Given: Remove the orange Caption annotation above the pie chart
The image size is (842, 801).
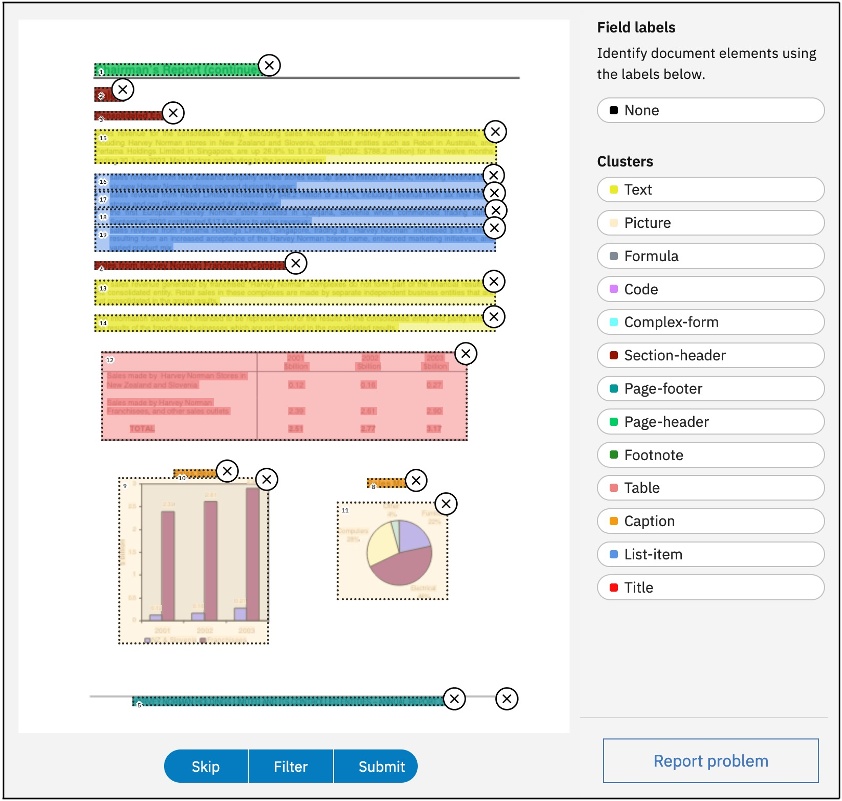Looking at the screenshot, I should pyautogui.click(x=417, y=478).
